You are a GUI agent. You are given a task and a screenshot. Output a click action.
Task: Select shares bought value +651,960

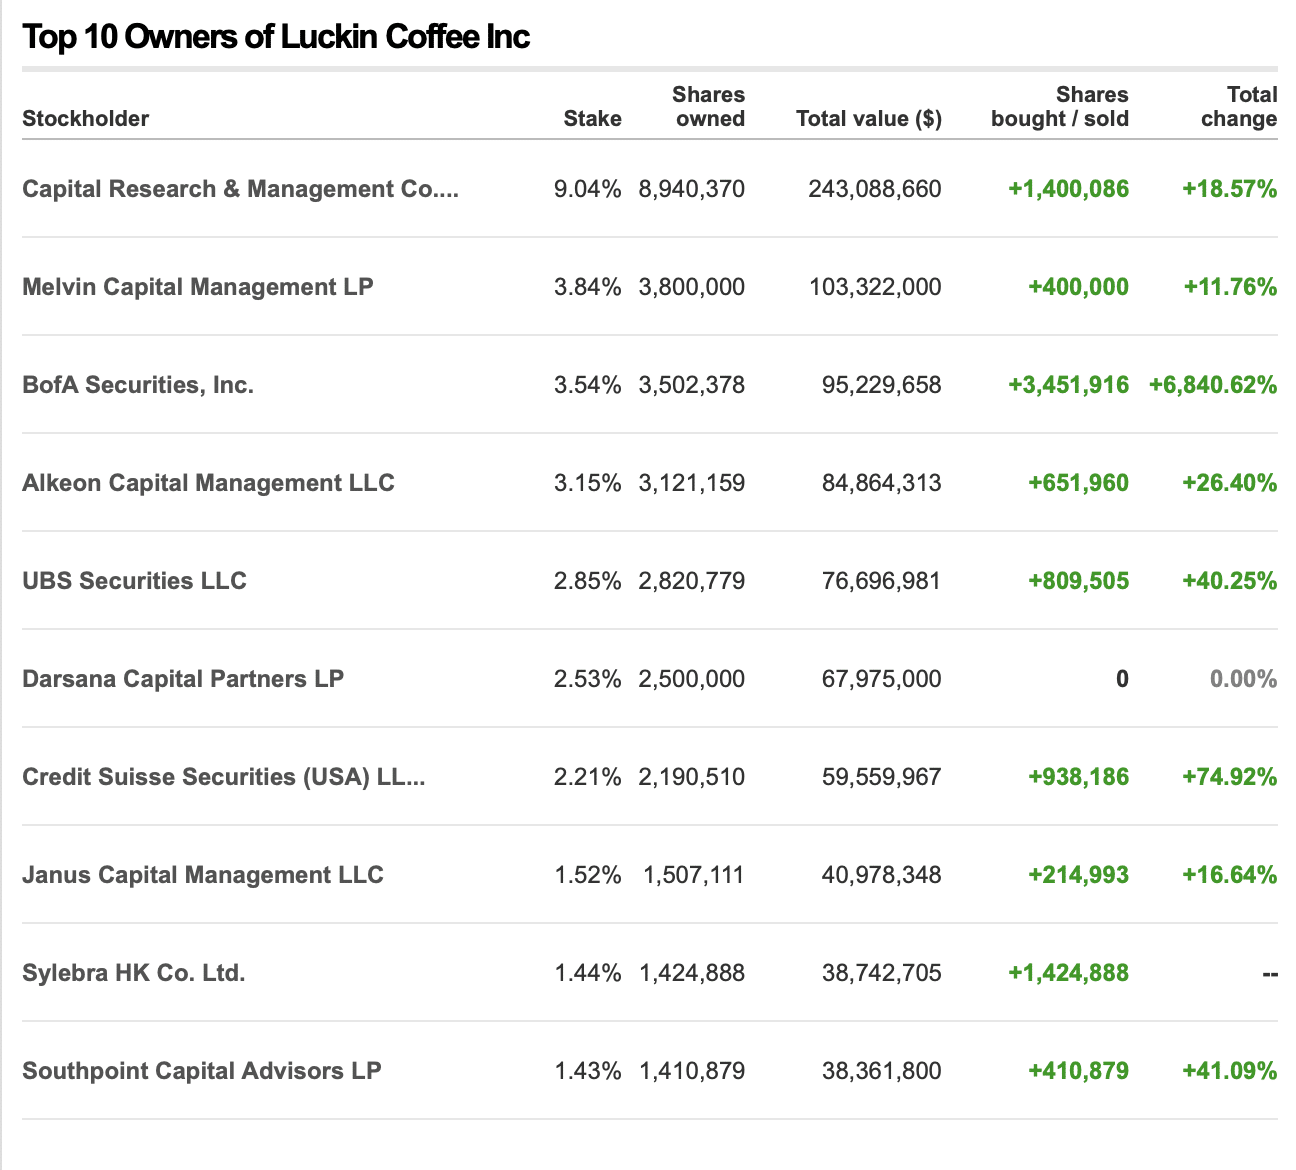tap(1078, 483)
